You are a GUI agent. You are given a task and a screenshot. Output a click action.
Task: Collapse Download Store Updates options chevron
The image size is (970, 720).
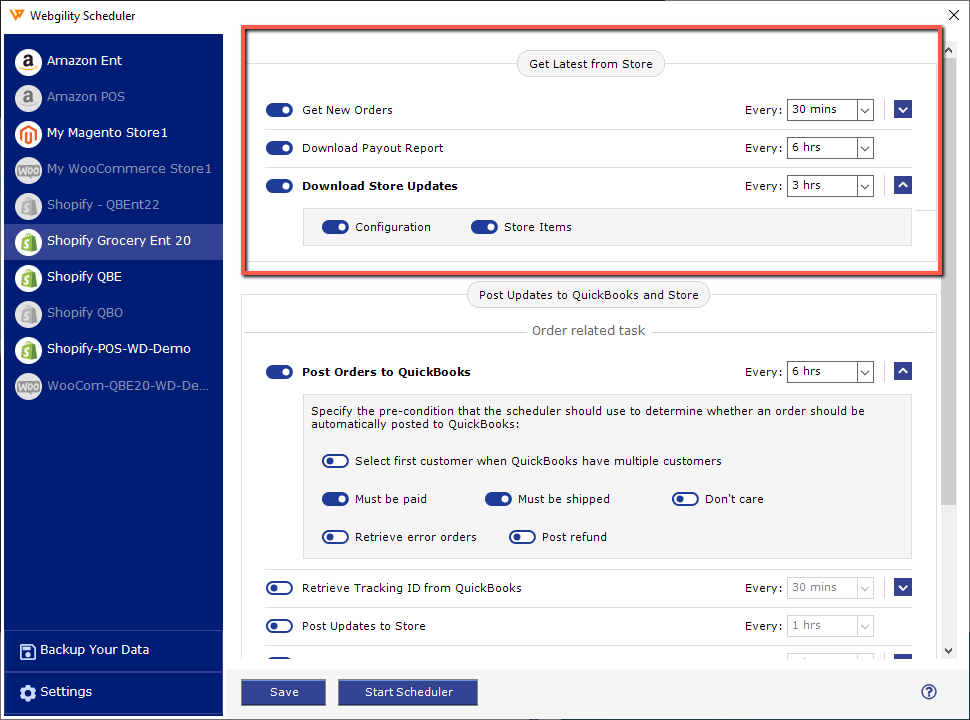pos(903,185)
